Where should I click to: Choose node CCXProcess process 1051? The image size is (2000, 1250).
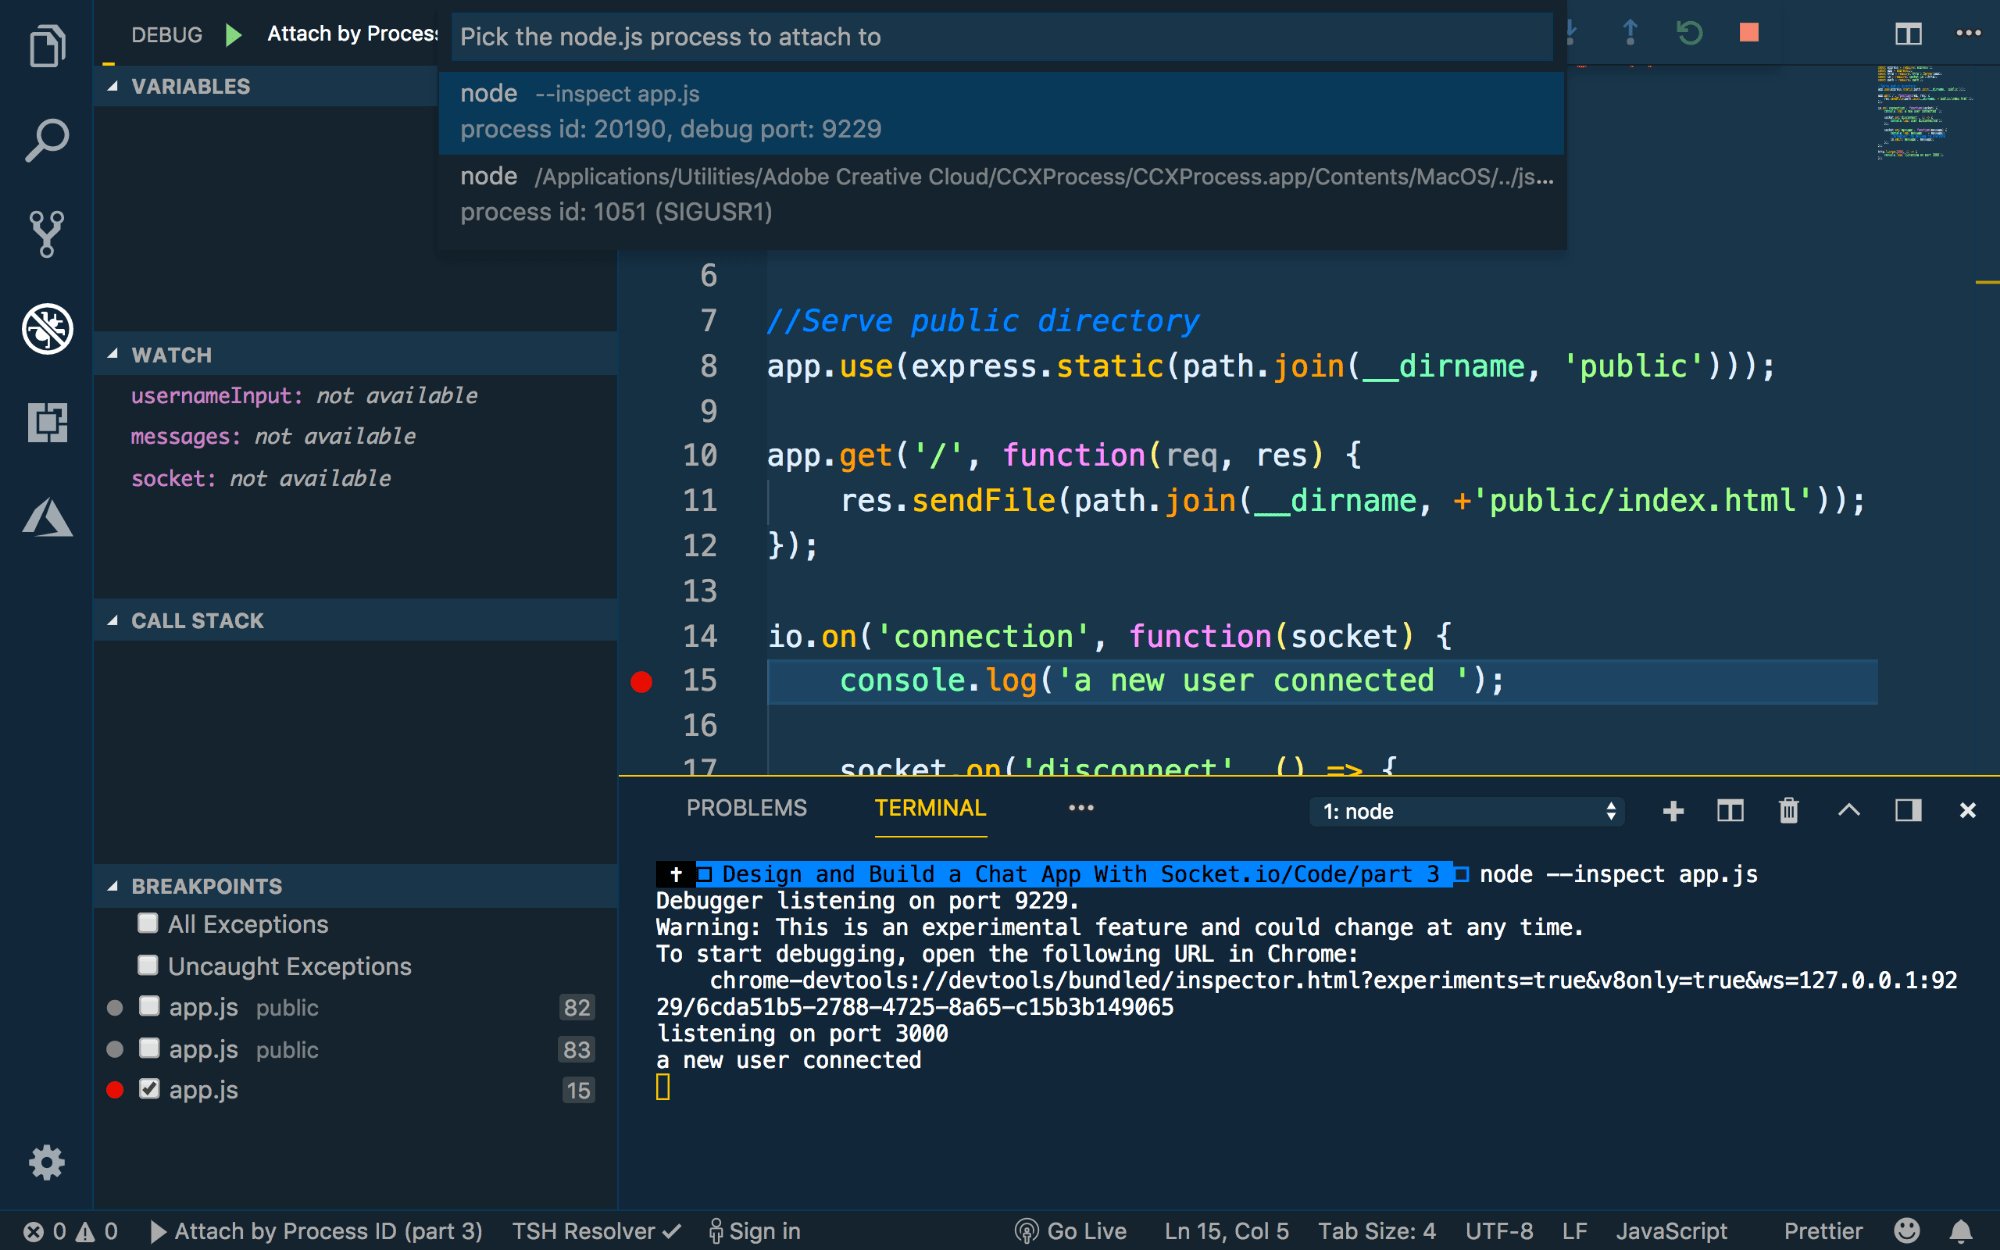pyautogui.click(x=1001, y=195)
